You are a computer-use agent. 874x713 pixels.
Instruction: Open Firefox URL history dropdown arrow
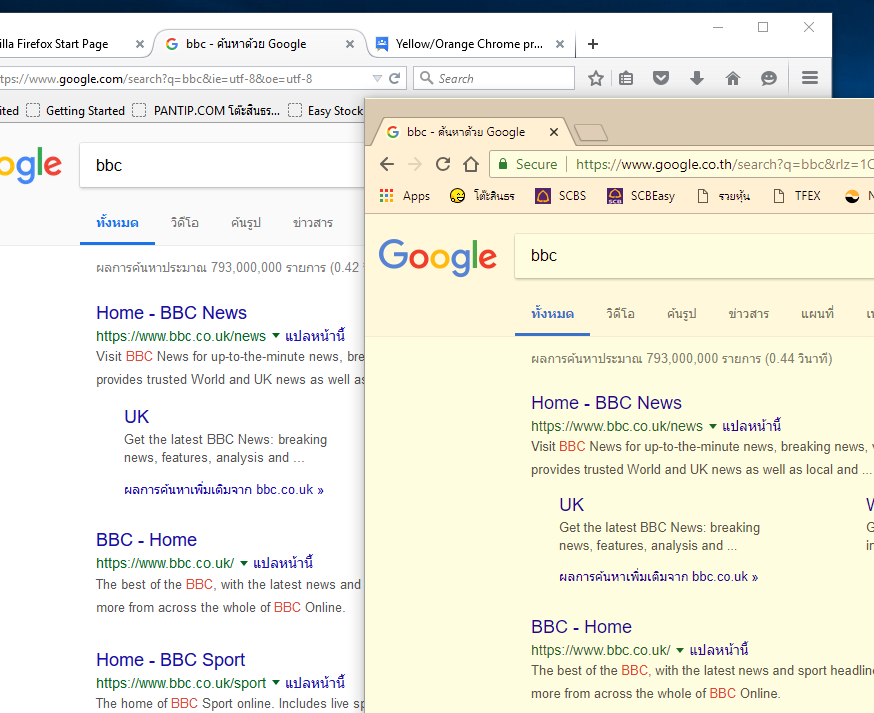[x=377, y=78]
